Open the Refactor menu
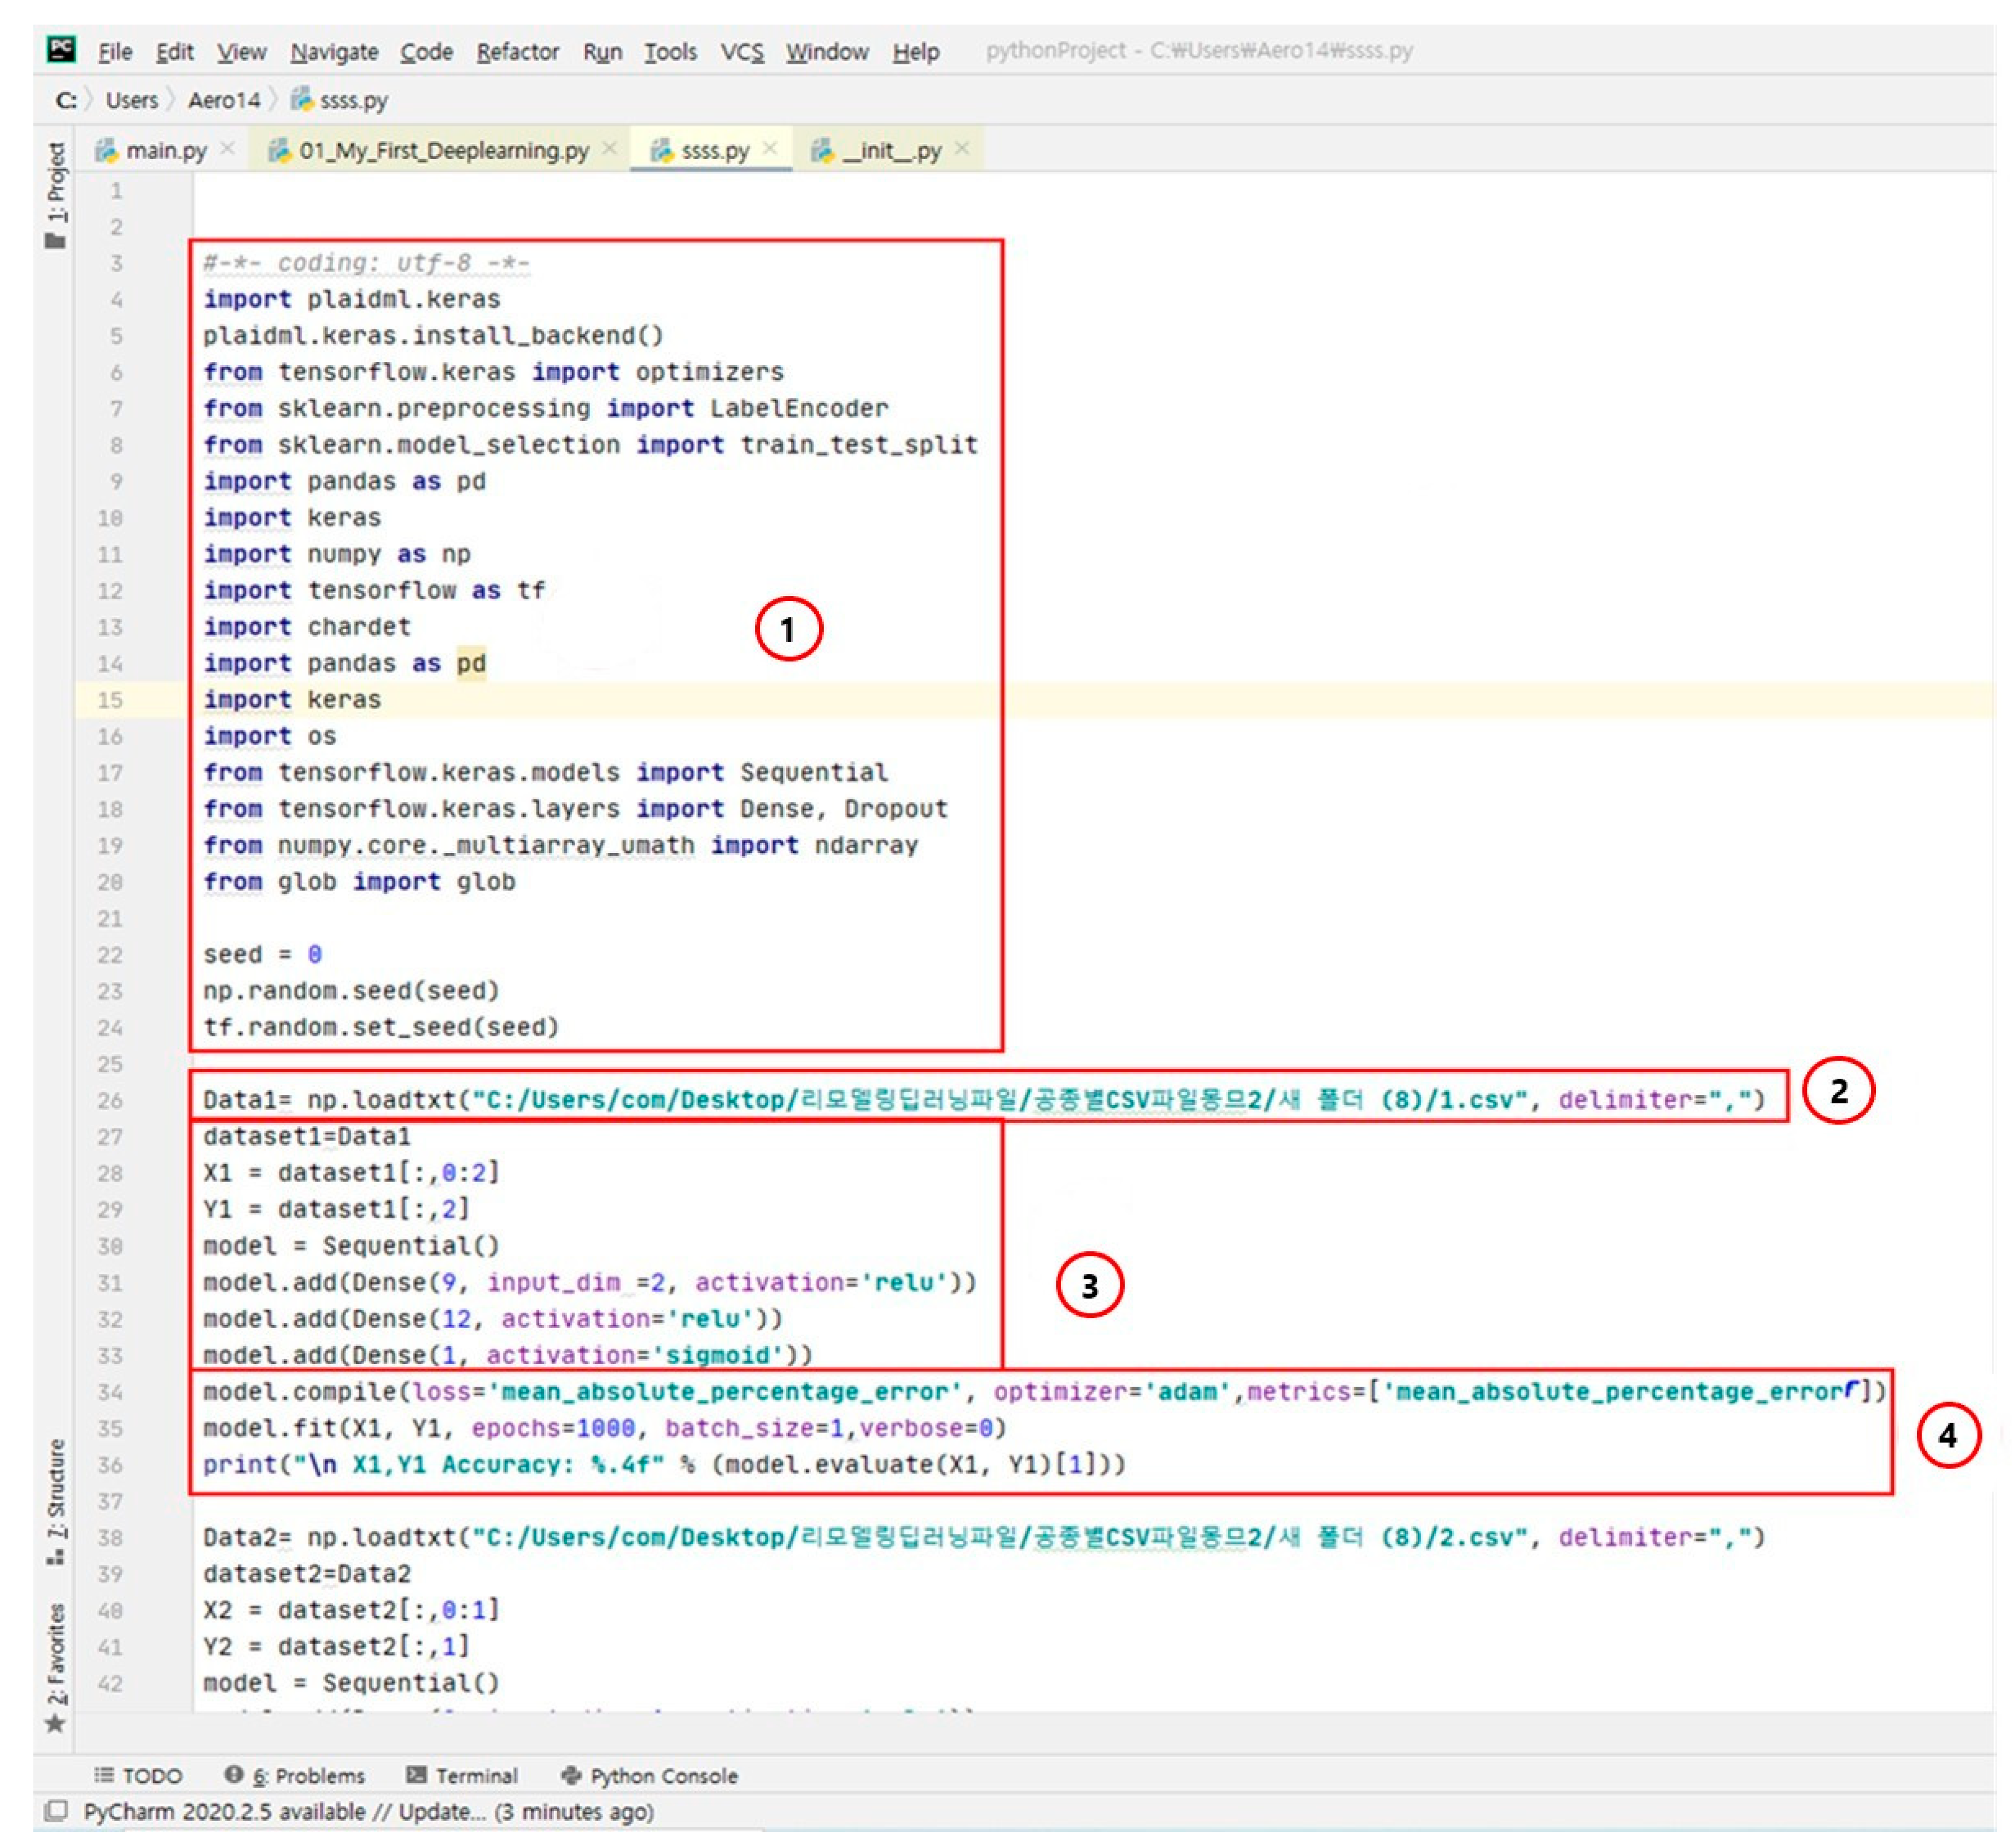 click(517, 52)
